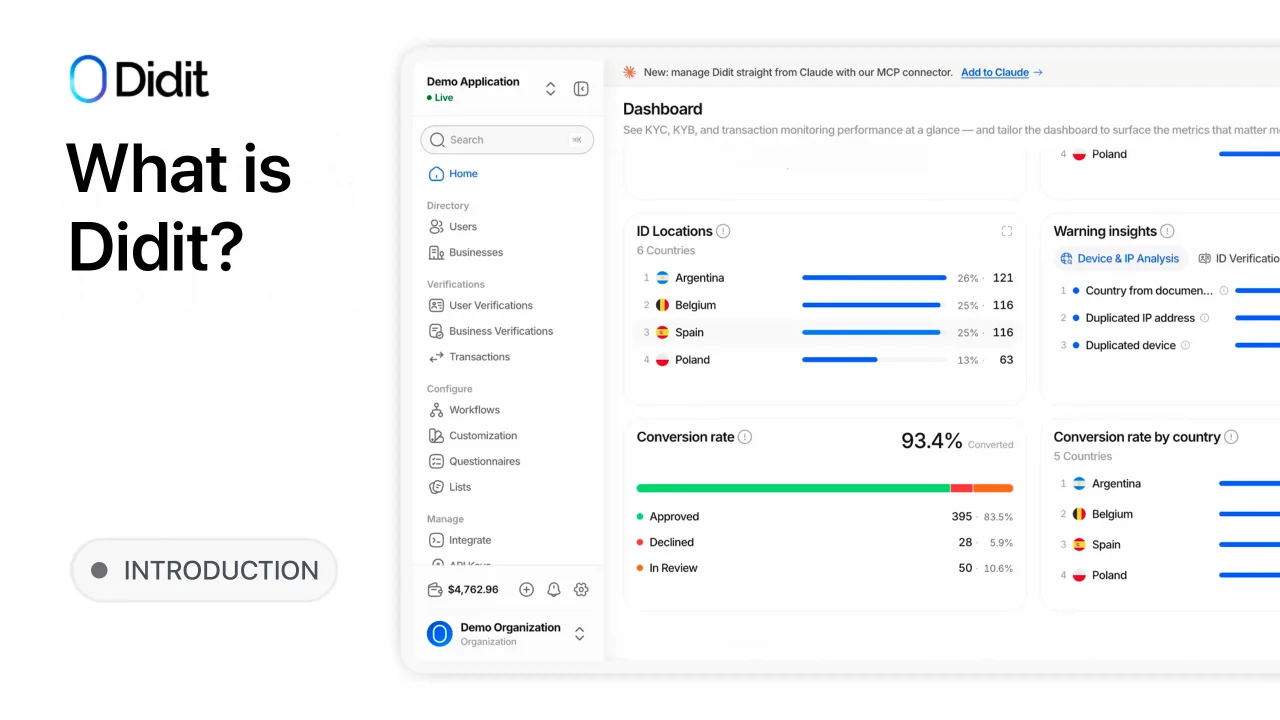Screen dimensions: 1280x720
Task: Select Argentina row in ID Locations
Action: click(x=825, y=278)
